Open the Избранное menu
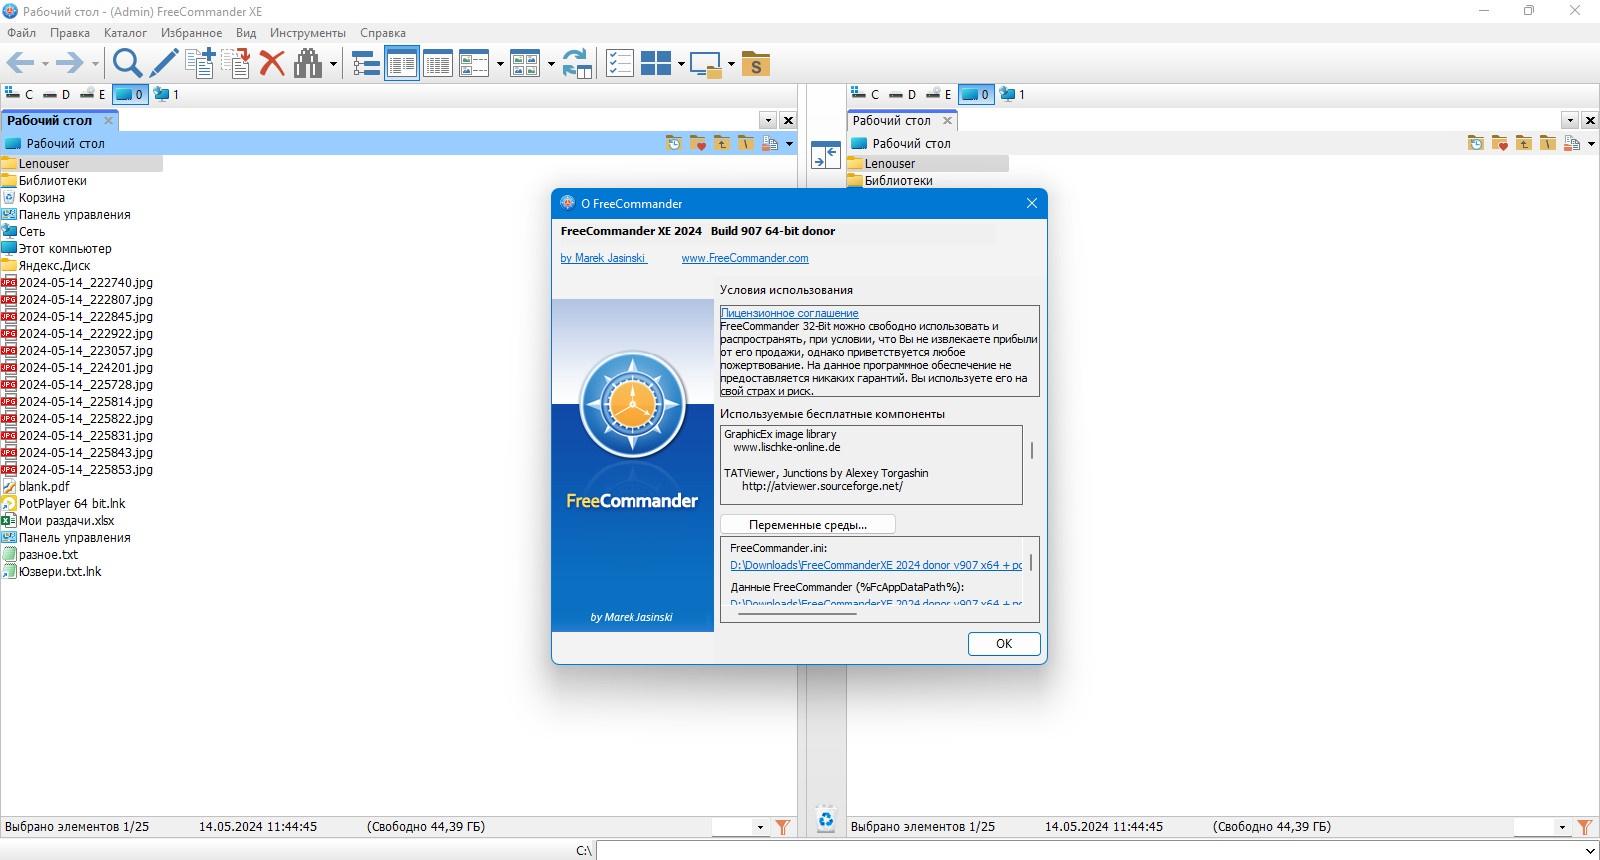Screen dimensions: 1600x860 191,33
